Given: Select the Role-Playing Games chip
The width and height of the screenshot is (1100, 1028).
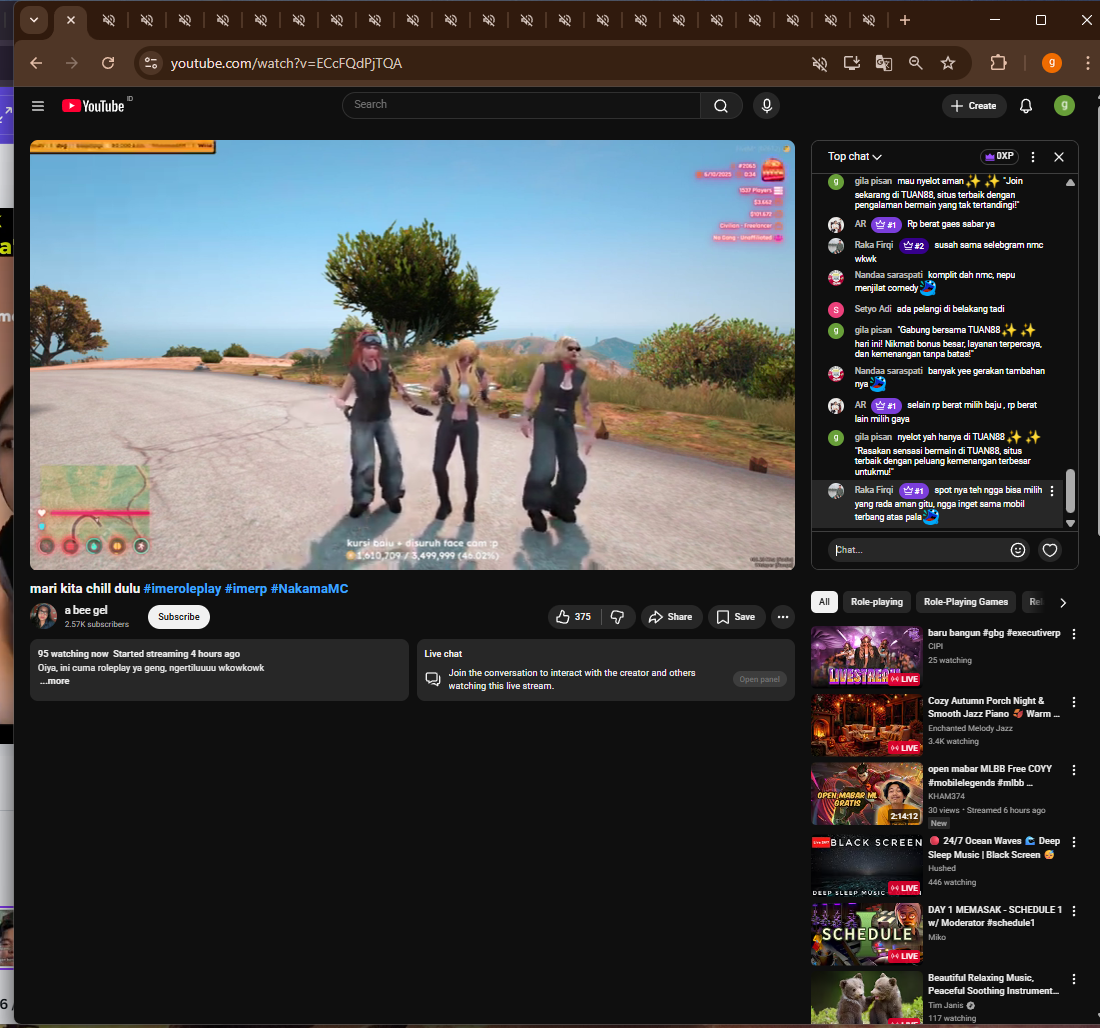Looking at the screenshot, I should [x=965, y=602].
